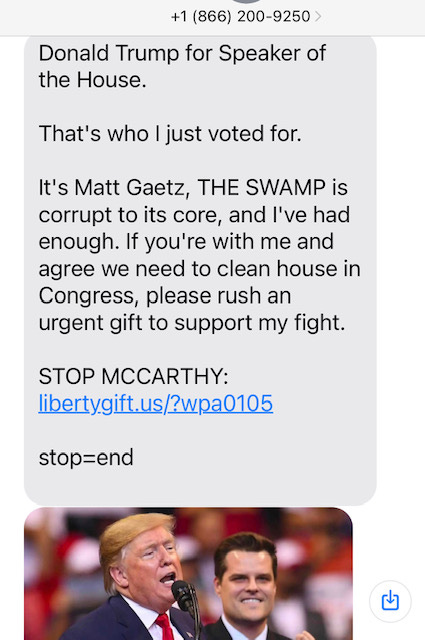
Task: Select the 'It's Matt Gaetz, THE SWAMP' paragraph
Action: (200, 255)
